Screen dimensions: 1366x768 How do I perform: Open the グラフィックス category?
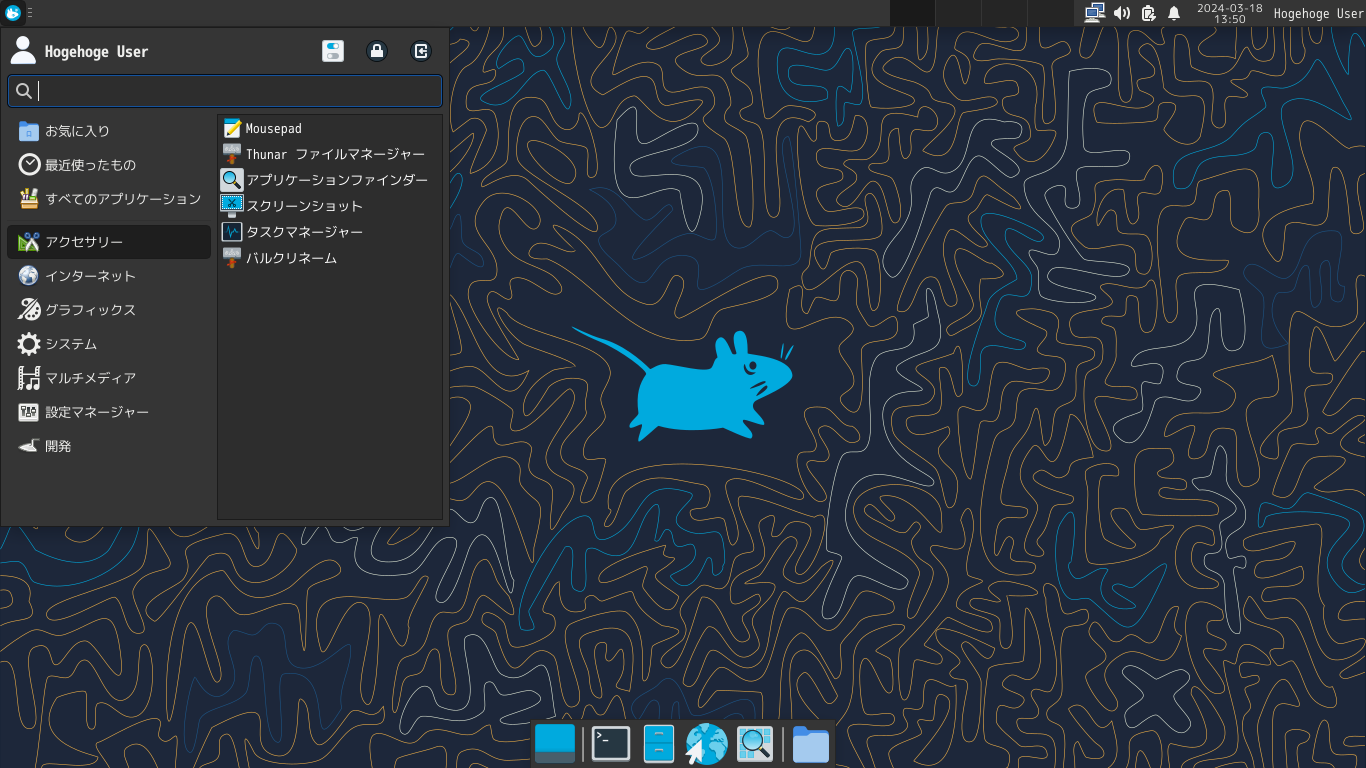109,310
